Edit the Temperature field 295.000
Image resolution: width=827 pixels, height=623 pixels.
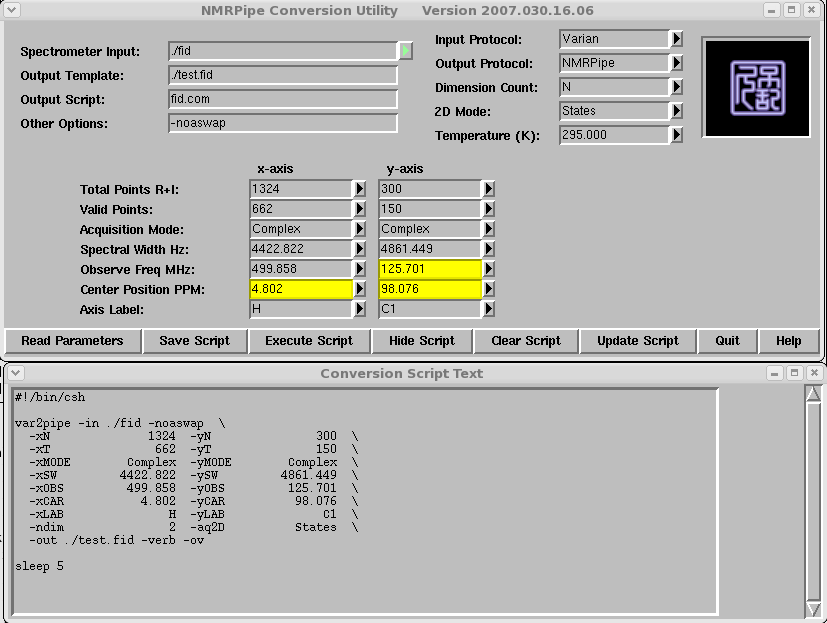click(614, 136)
